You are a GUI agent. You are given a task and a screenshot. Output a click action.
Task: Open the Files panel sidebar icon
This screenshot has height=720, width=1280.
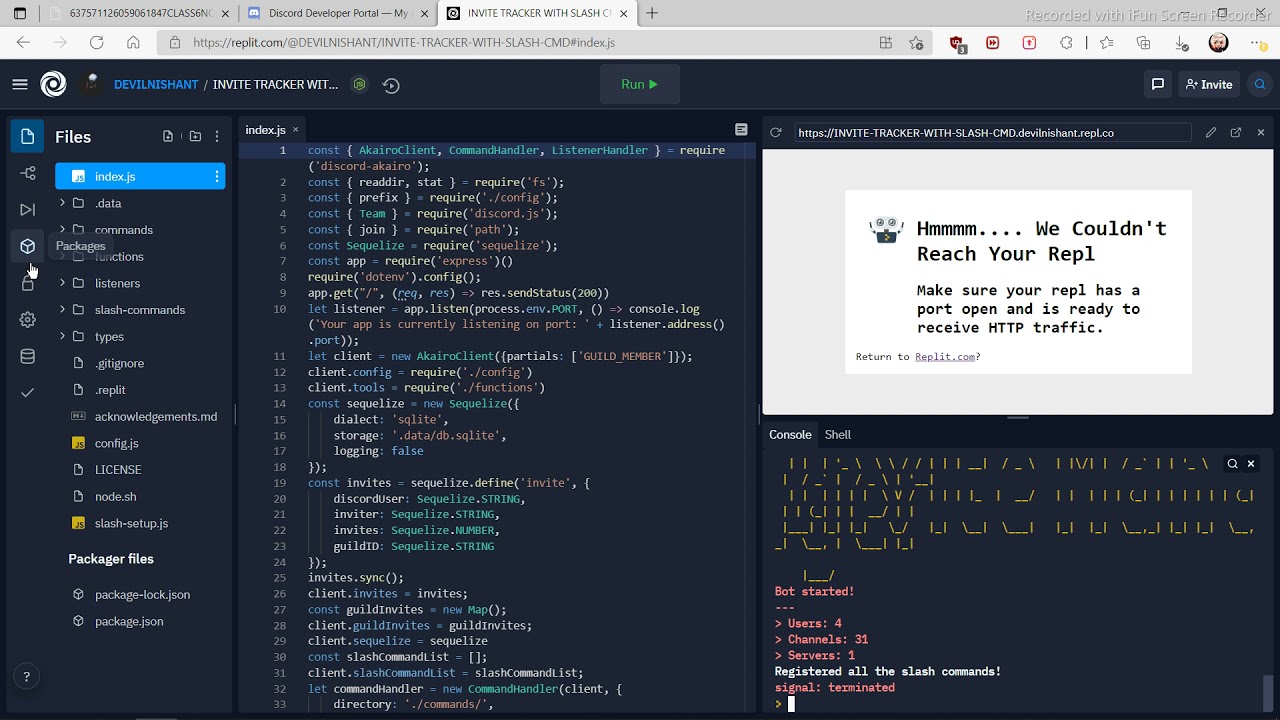27,137
